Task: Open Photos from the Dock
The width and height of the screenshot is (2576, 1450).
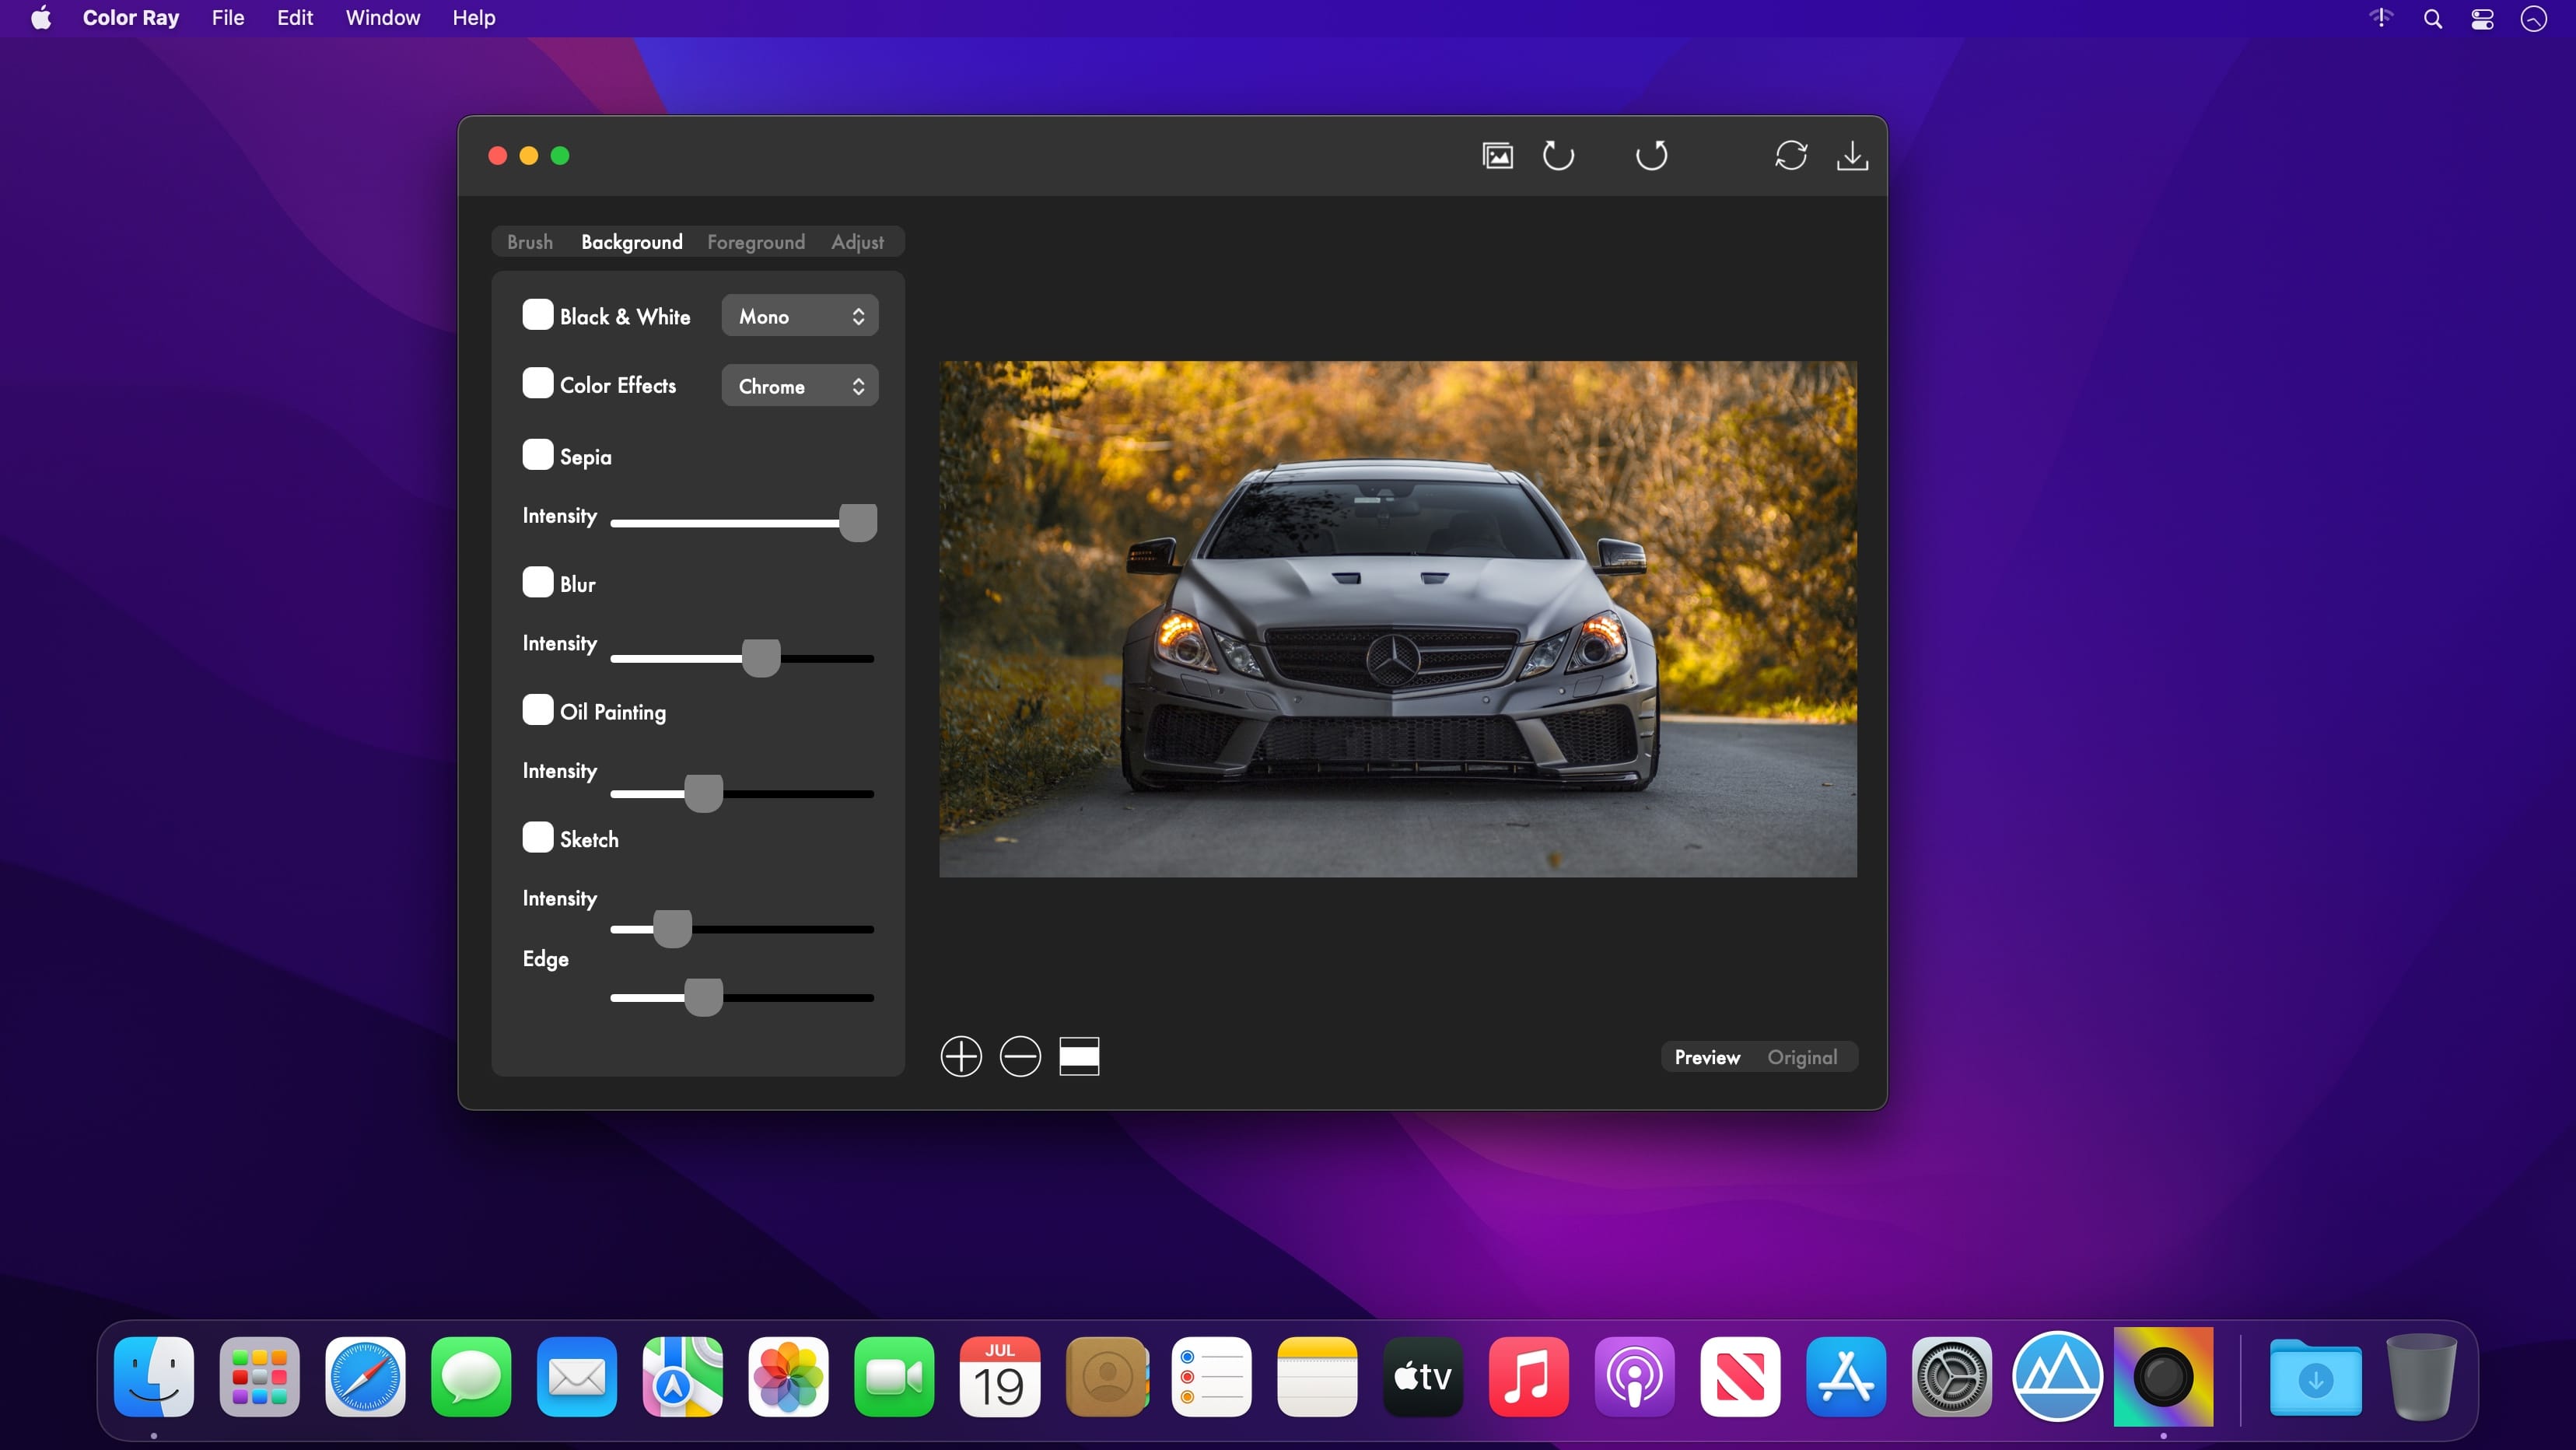Action: 788,1376
